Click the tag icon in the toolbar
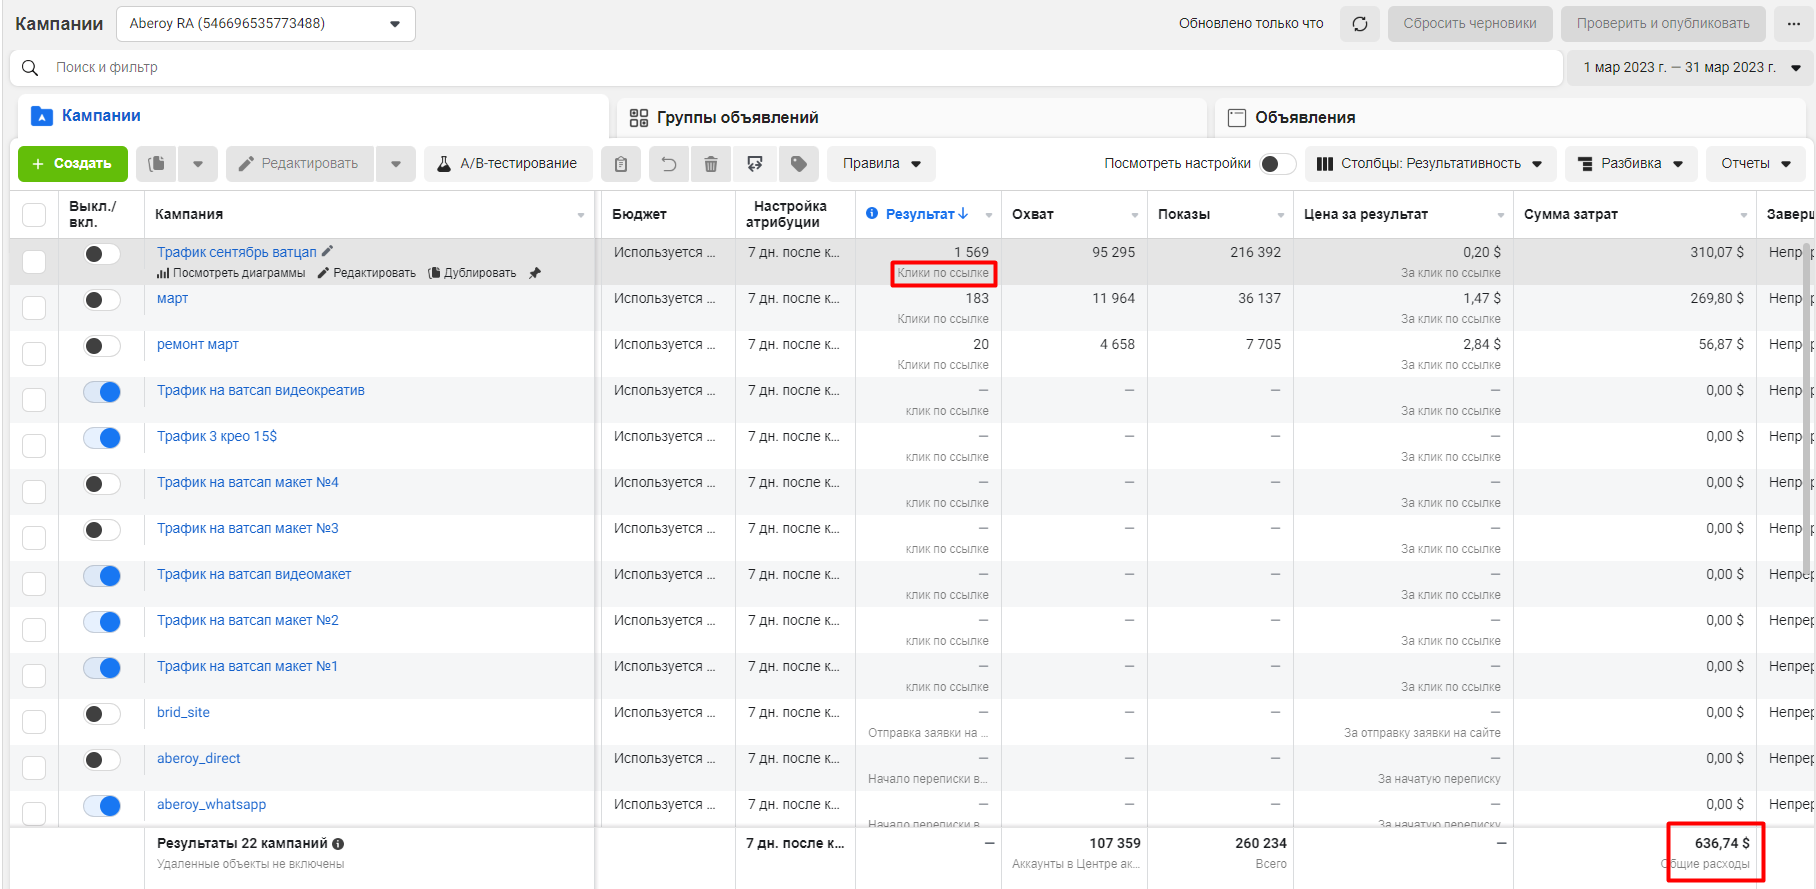Image resolution: width=1816 pixels, height=889 pixels. [x=798, y=164]
